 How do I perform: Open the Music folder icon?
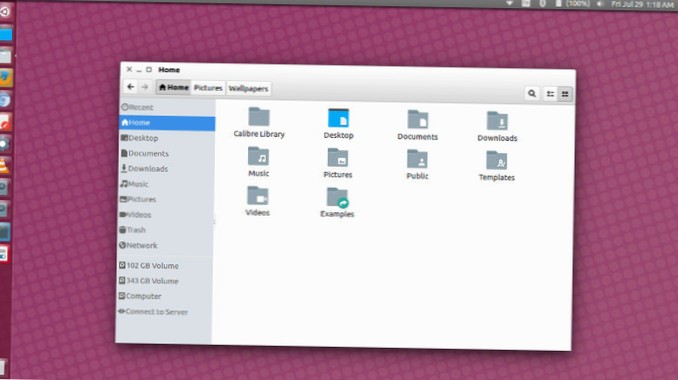tap(259, 156)
